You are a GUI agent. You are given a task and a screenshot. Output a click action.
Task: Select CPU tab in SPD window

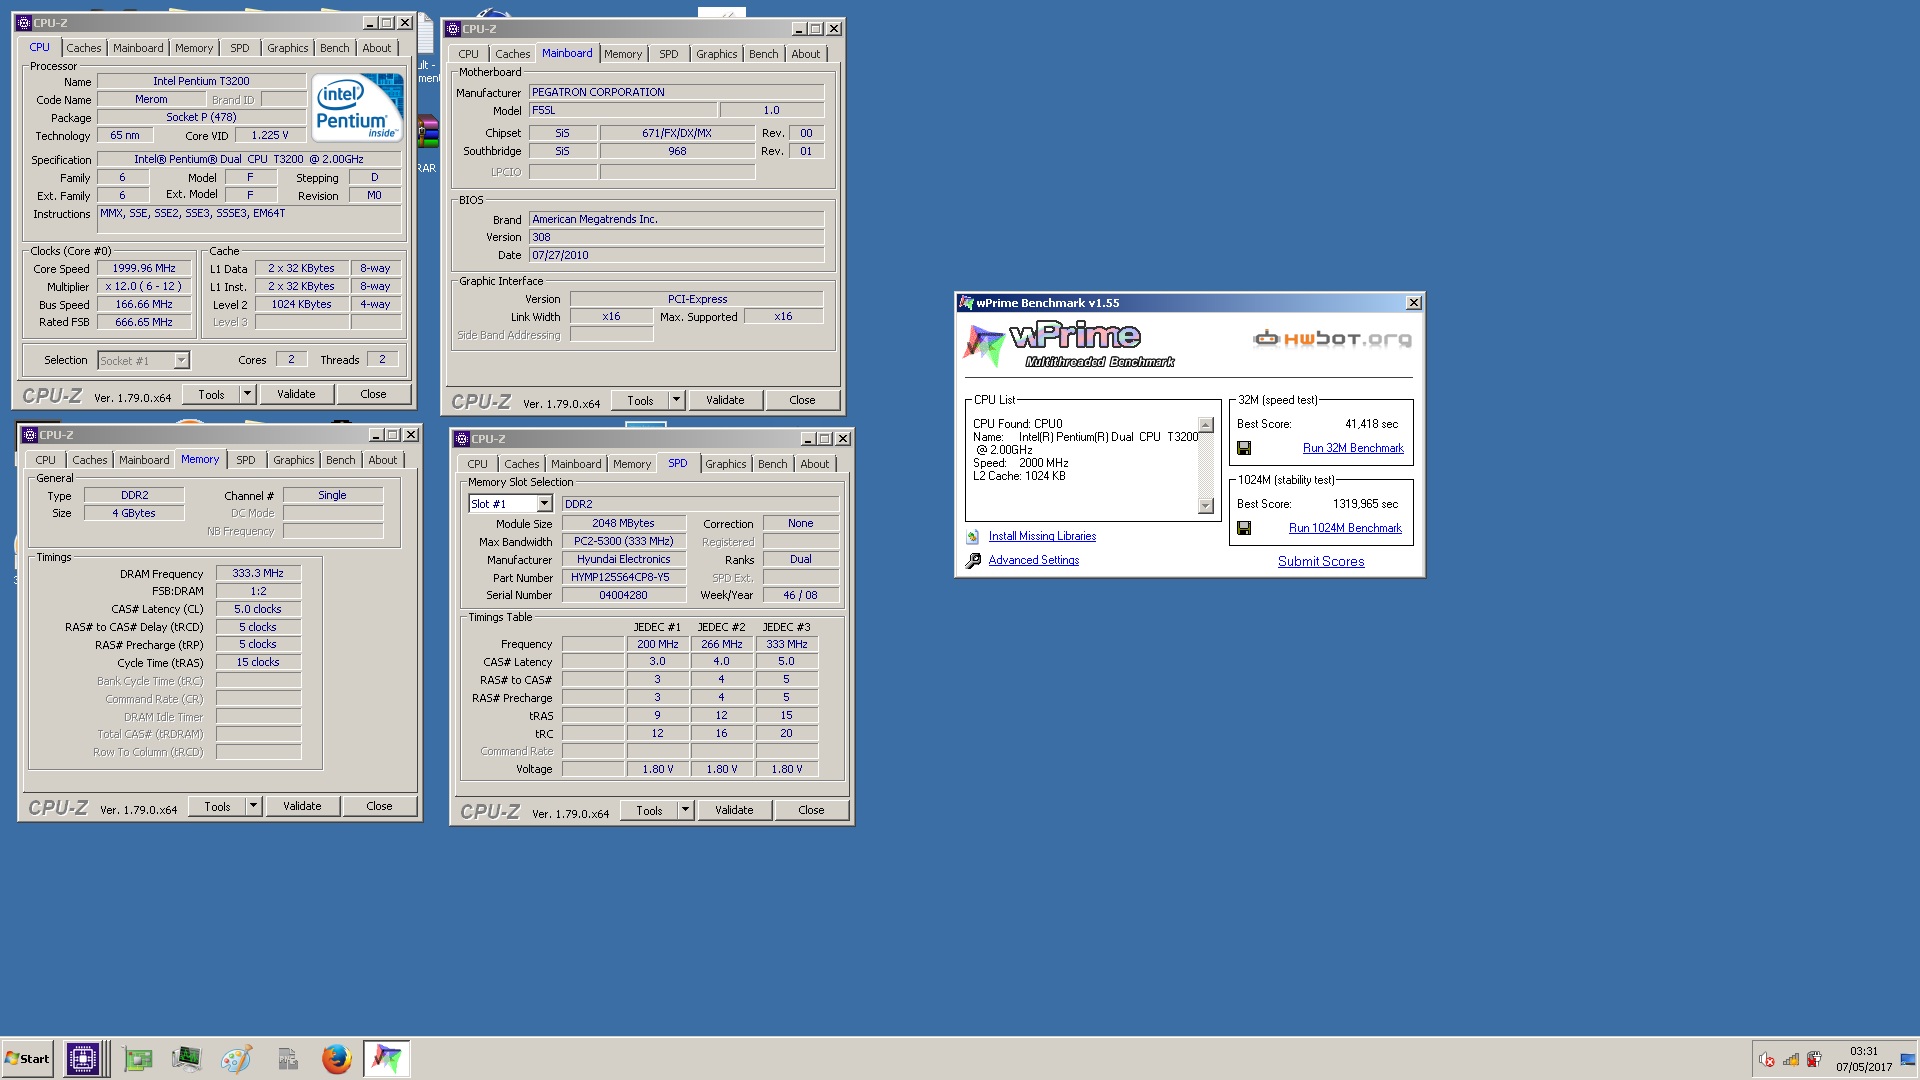[478, 464]
